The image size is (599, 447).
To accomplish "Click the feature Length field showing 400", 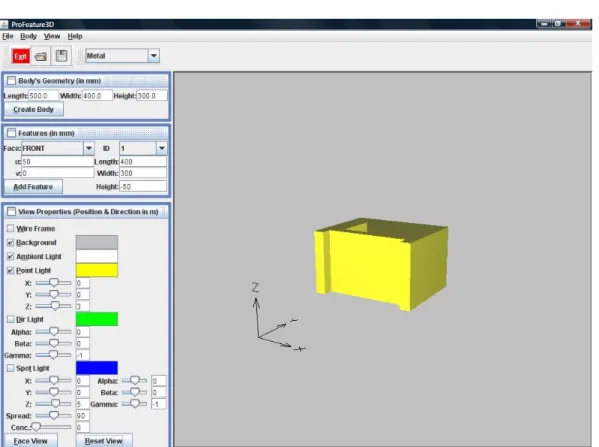I will (143, 162).
